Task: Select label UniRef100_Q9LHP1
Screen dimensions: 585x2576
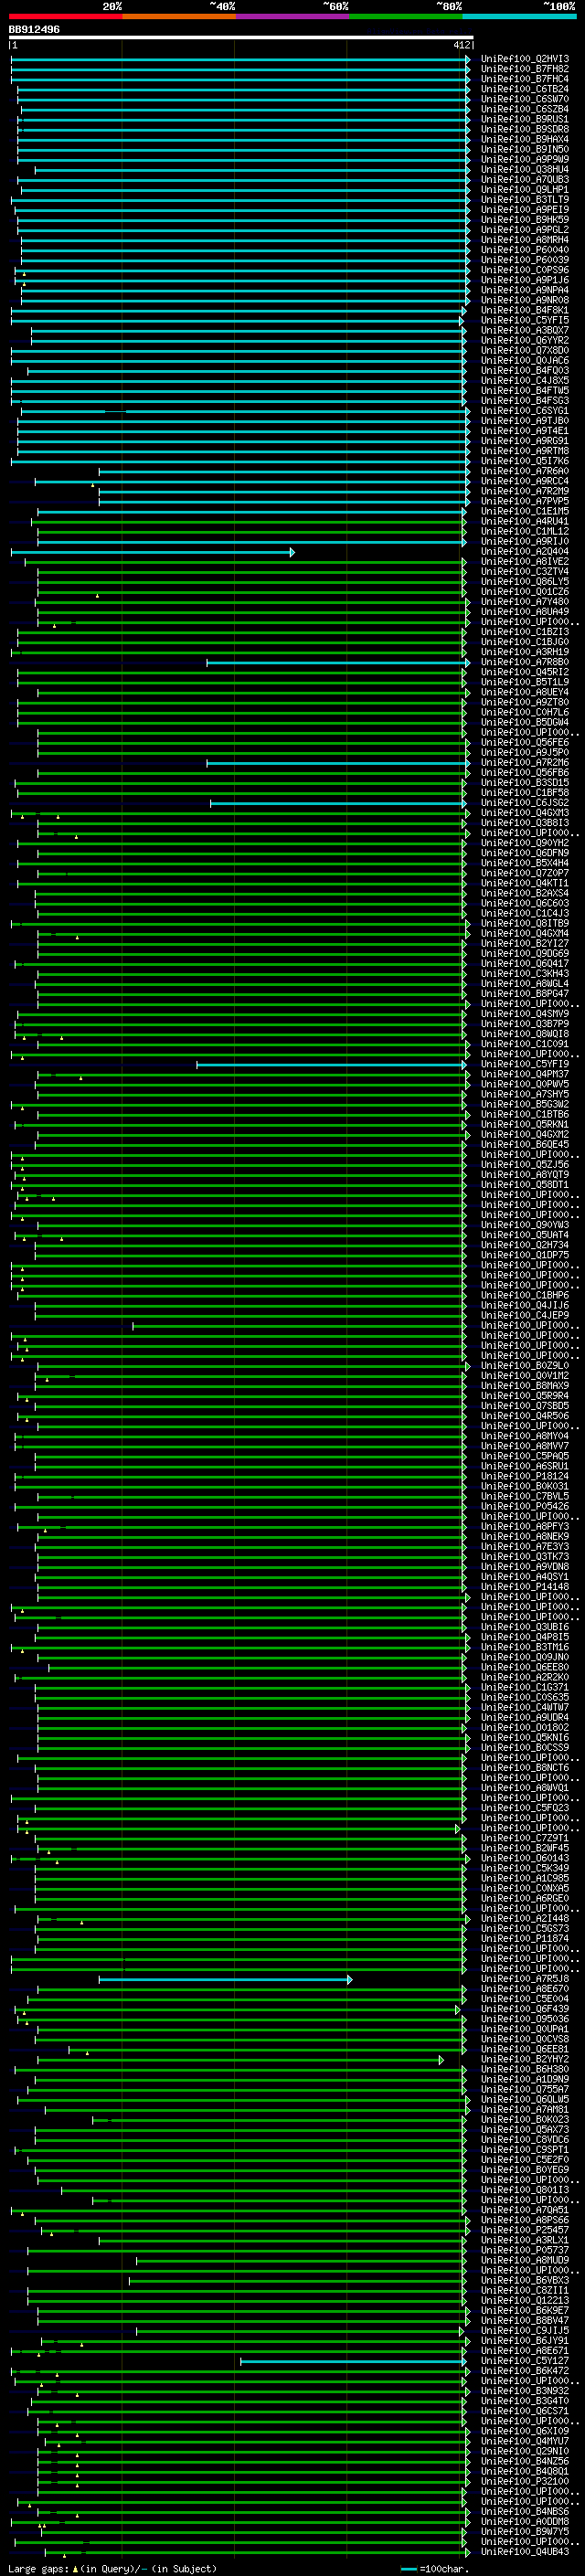Action: (525, 189)
